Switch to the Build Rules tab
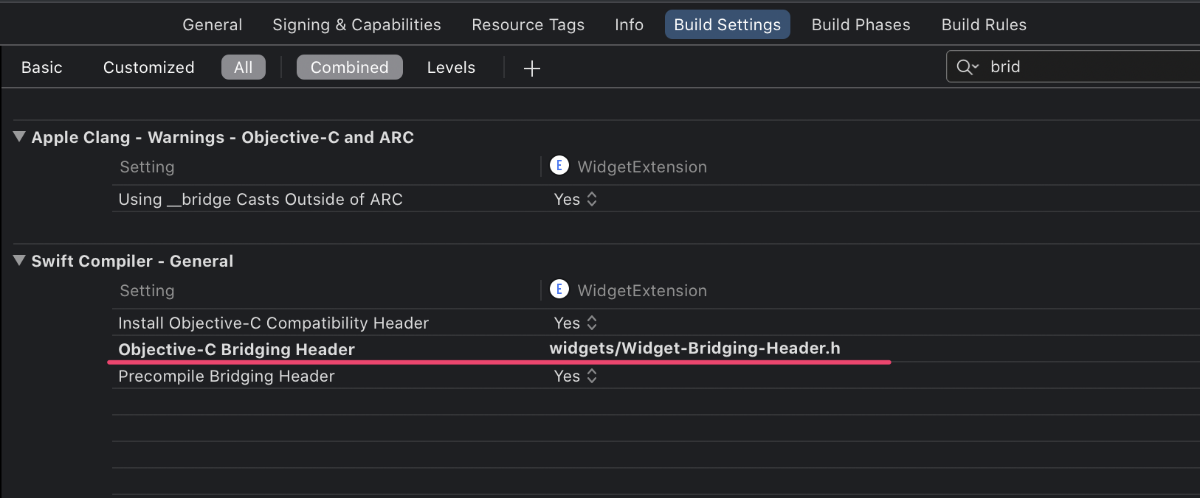The image size is (1200, 498). coord(984,25)
